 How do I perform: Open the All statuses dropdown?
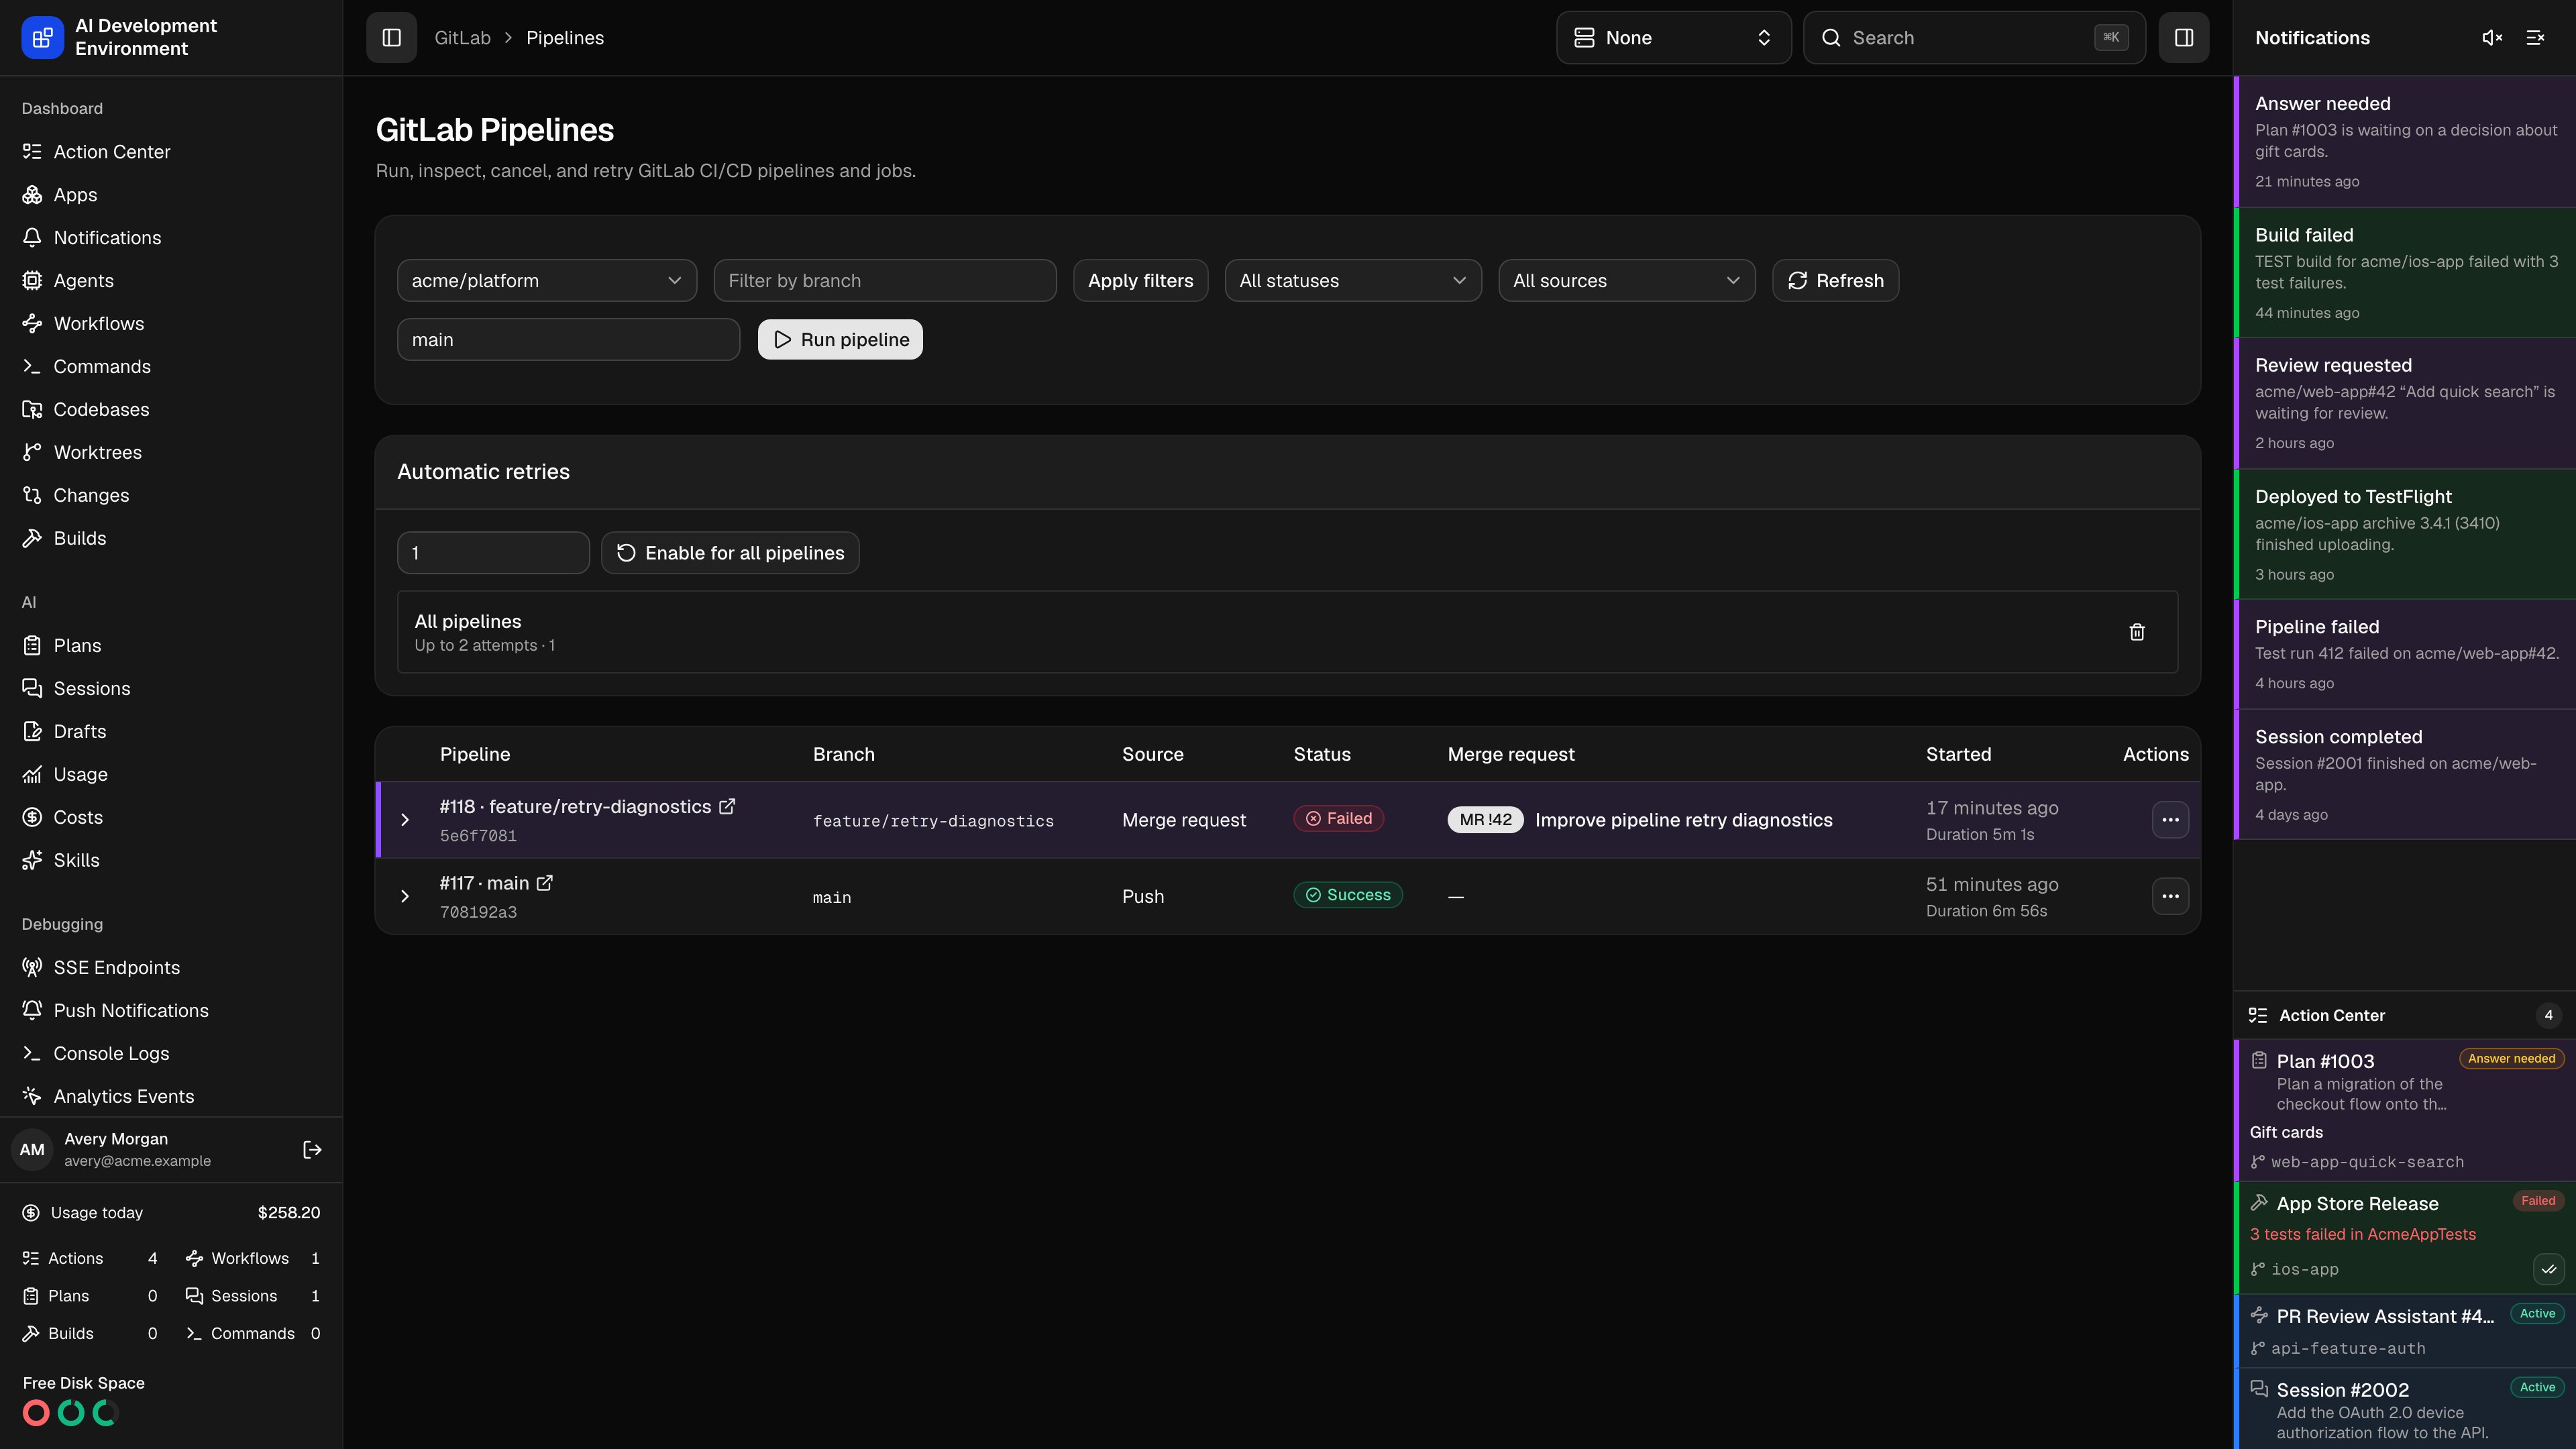[1353, 280]
